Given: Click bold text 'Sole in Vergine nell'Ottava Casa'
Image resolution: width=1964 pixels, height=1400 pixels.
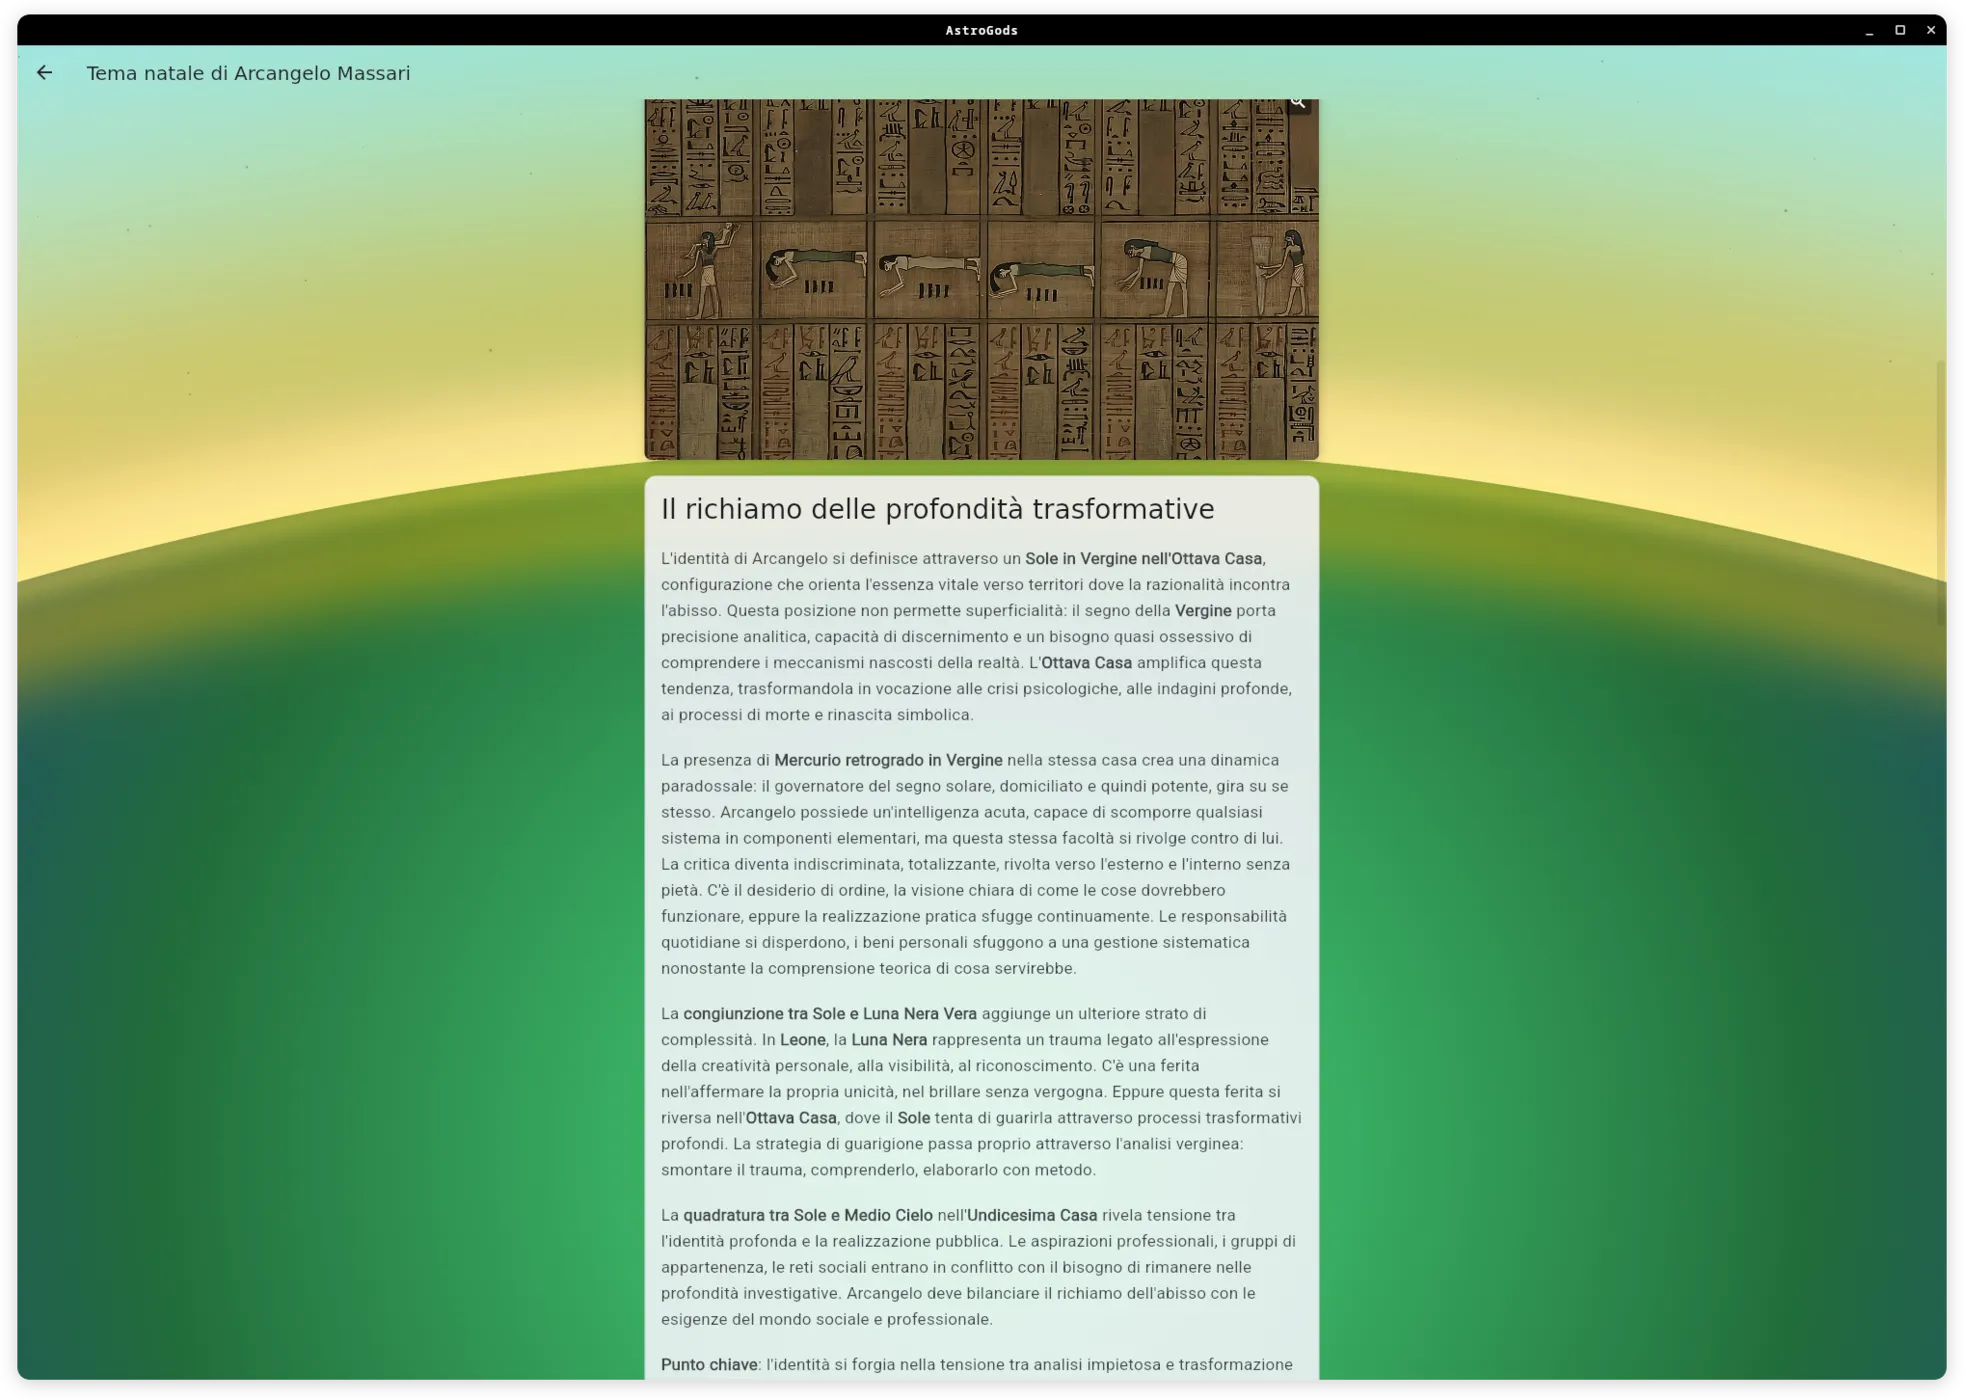Looking at the screenshot, I should (x=1143, y=558).
